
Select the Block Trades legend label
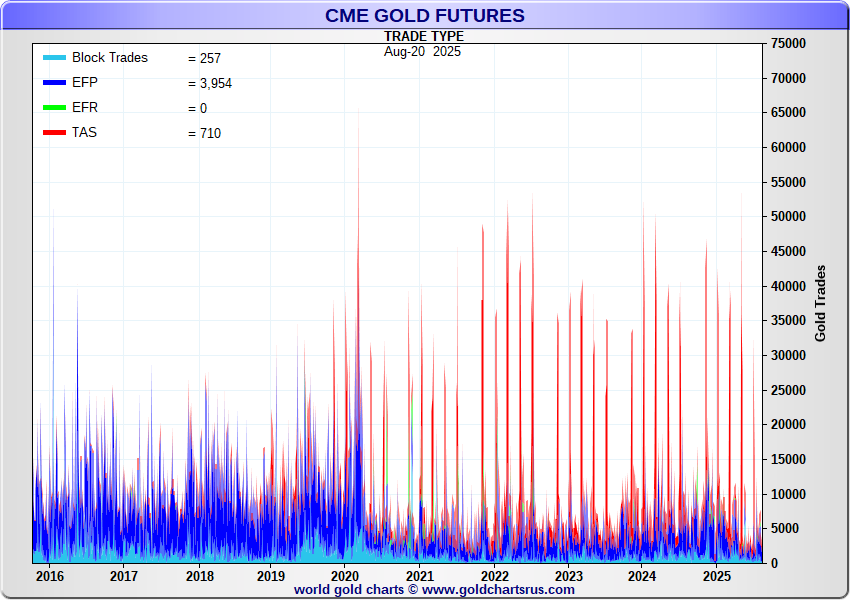click(x=110, y=57)
